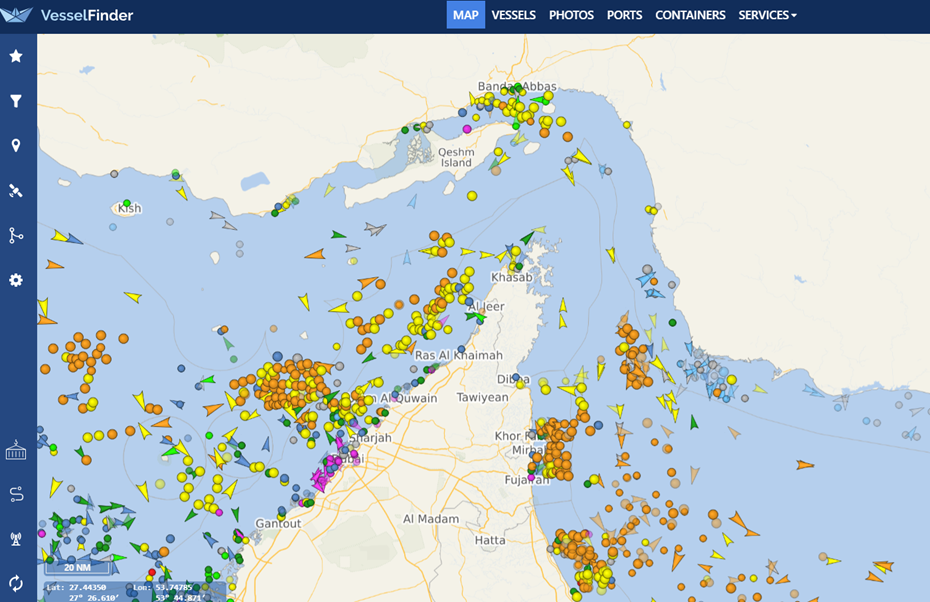Click the Qeshm Island label on map

(x=456, y=157)
